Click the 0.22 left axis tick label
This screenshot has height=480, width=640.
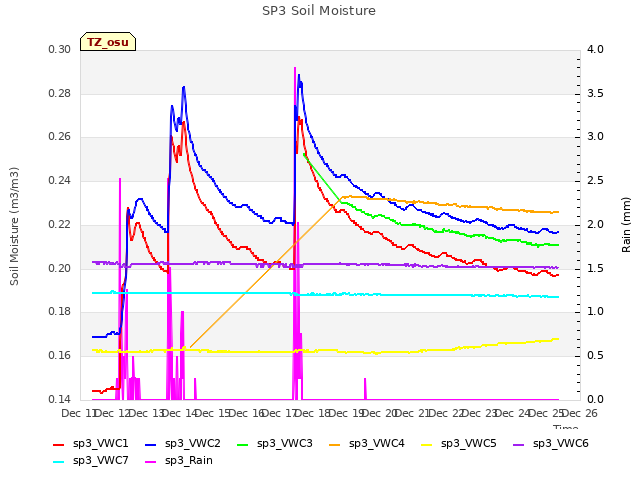60,224
